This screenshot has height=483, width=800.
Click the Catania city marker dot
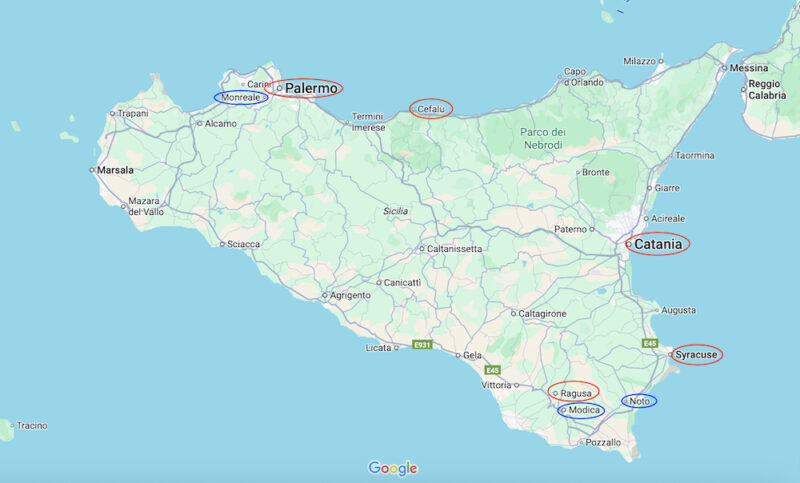[628, 243]
